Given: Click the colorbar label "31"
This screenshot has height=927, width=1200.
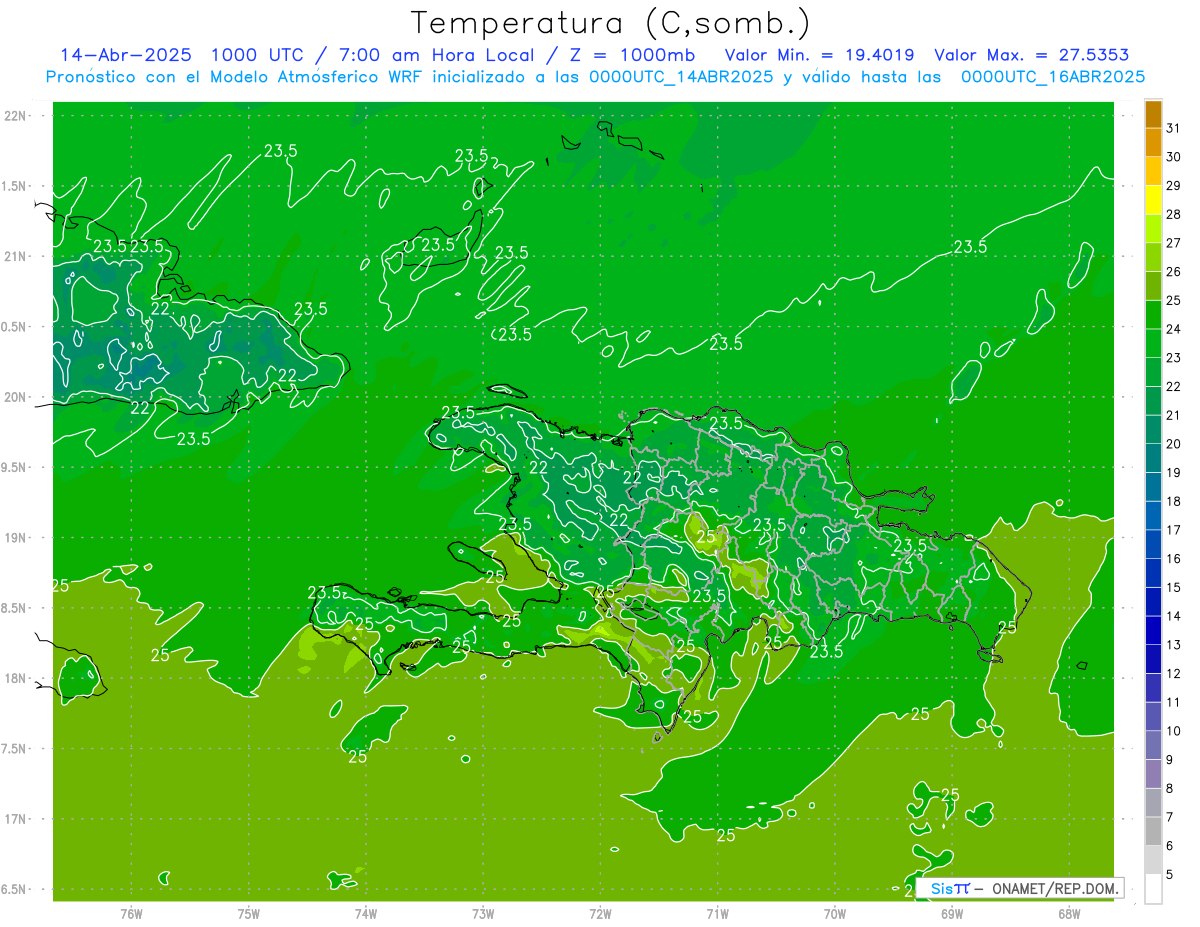Looking at the screenshot, I should (1174, 128).
